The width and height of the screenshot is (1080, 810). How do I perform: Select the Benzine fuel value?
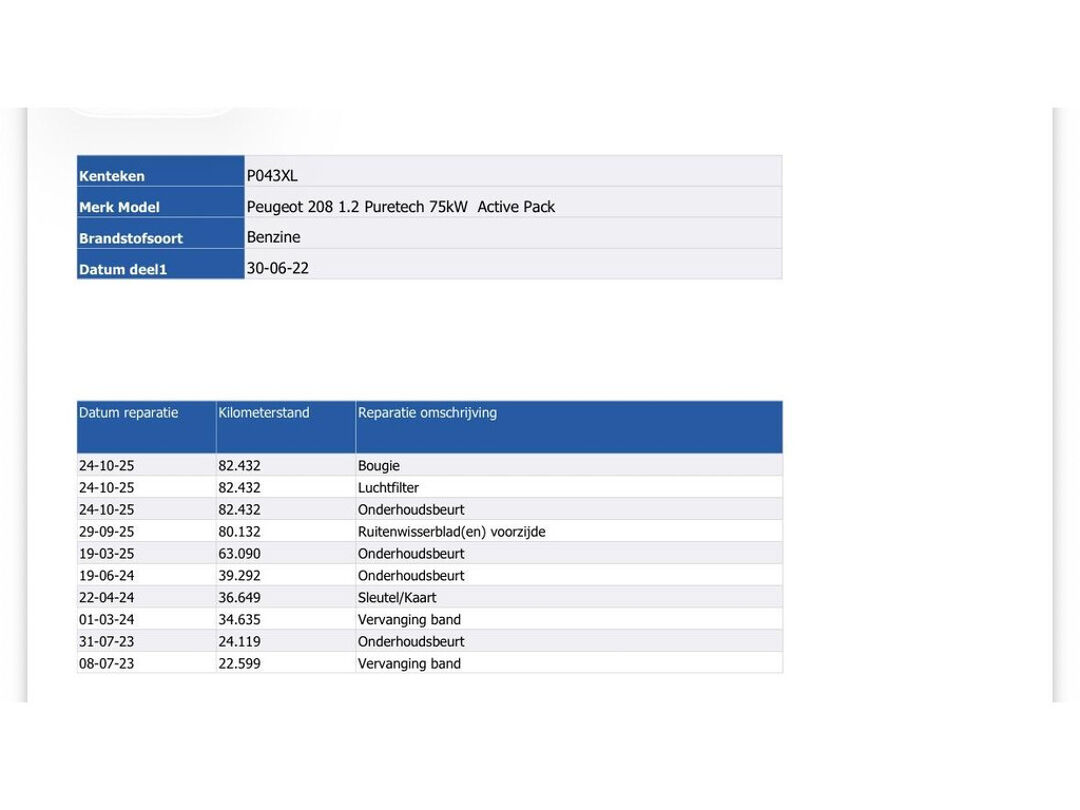[273, 237]
